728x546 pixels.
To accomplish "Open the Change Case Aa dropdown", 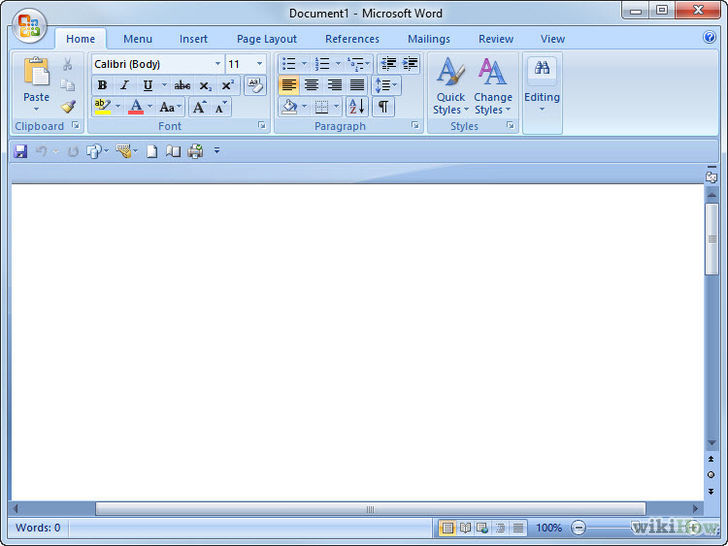I will 170,107.
